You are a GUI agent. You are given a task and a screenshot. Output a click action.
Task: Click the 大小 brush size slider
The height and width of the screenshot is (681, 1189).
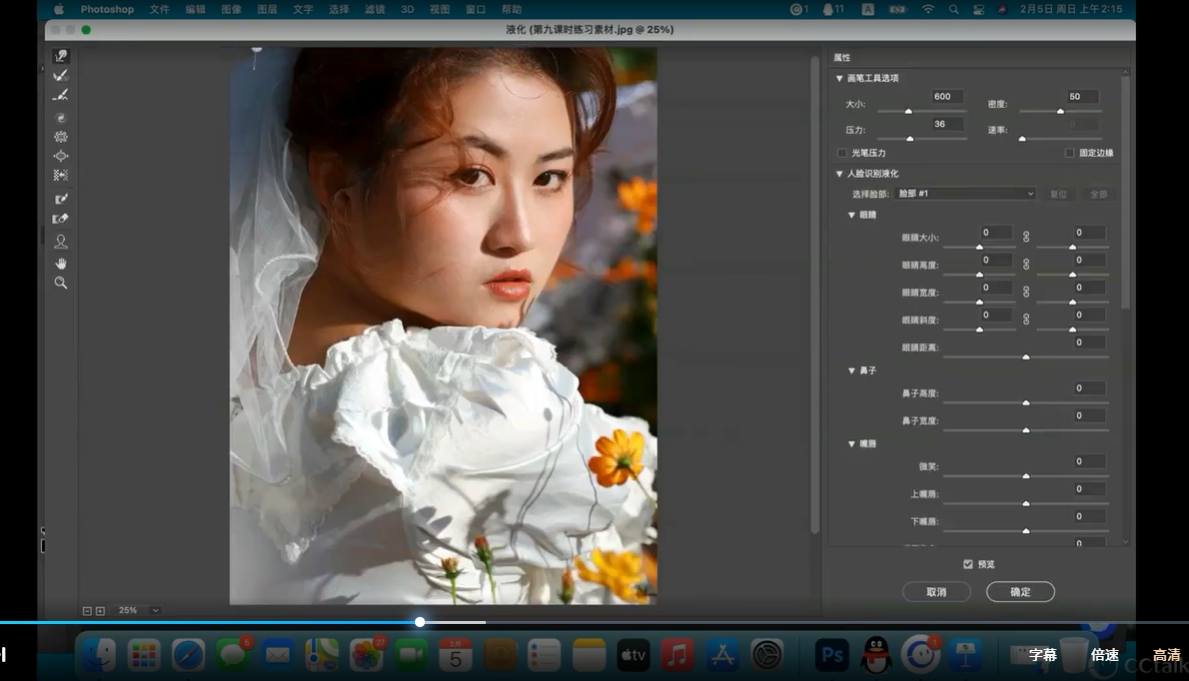pos(908,111)
